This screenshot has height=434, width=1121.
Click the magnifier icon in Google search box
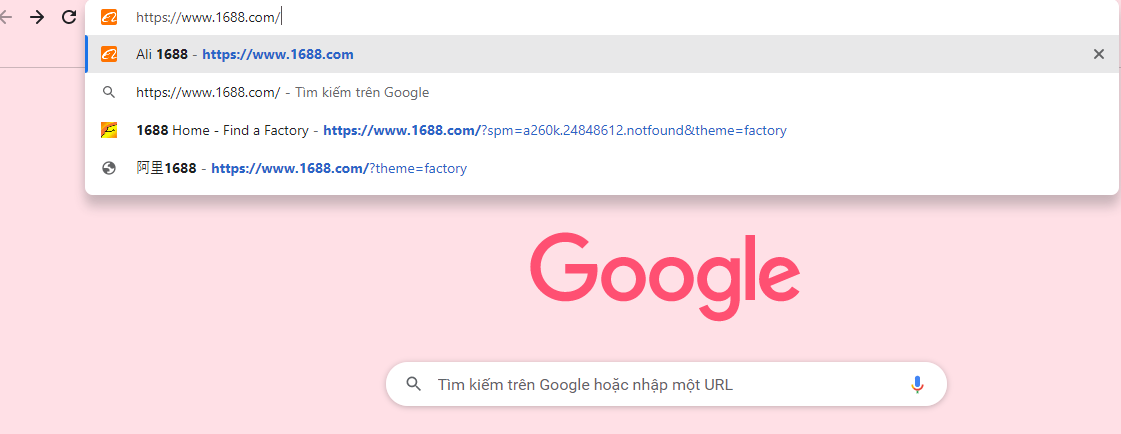point(413,385)
